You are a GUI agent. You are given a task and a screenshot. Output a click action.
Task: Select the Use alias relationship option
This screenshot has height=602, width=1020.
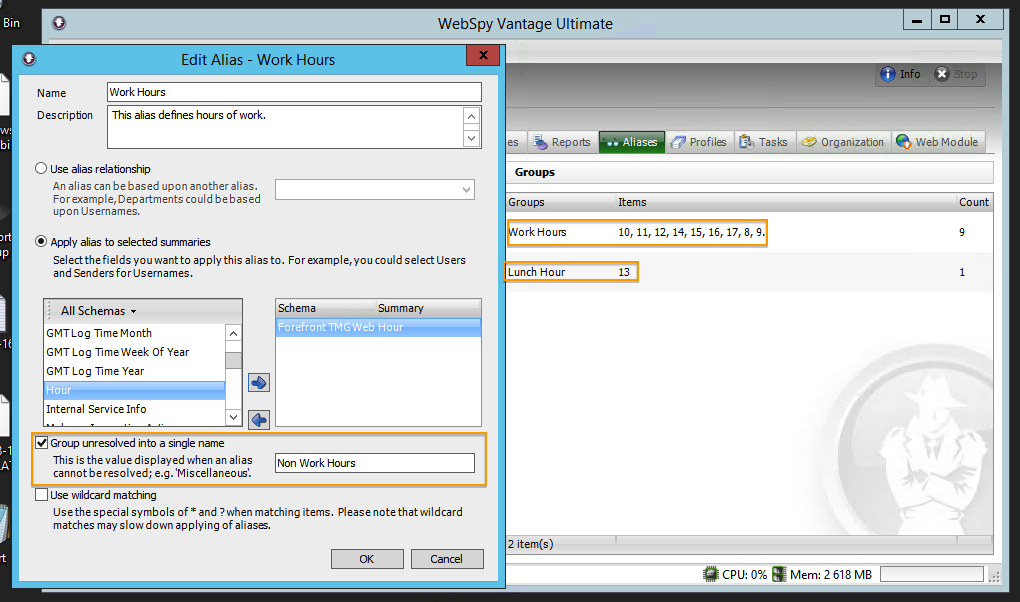pos(41,169)
